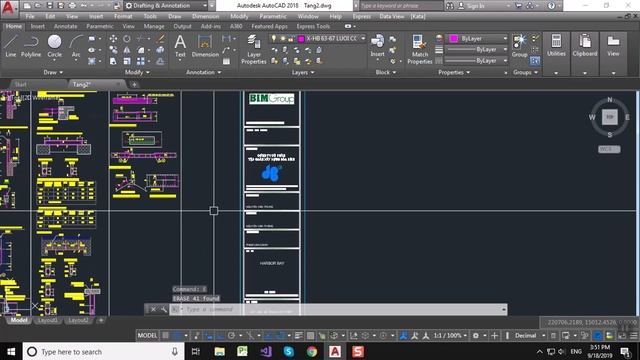Screen dimensions: 640x360
Task: Expand the Draw panel
Action: [53, 72]
